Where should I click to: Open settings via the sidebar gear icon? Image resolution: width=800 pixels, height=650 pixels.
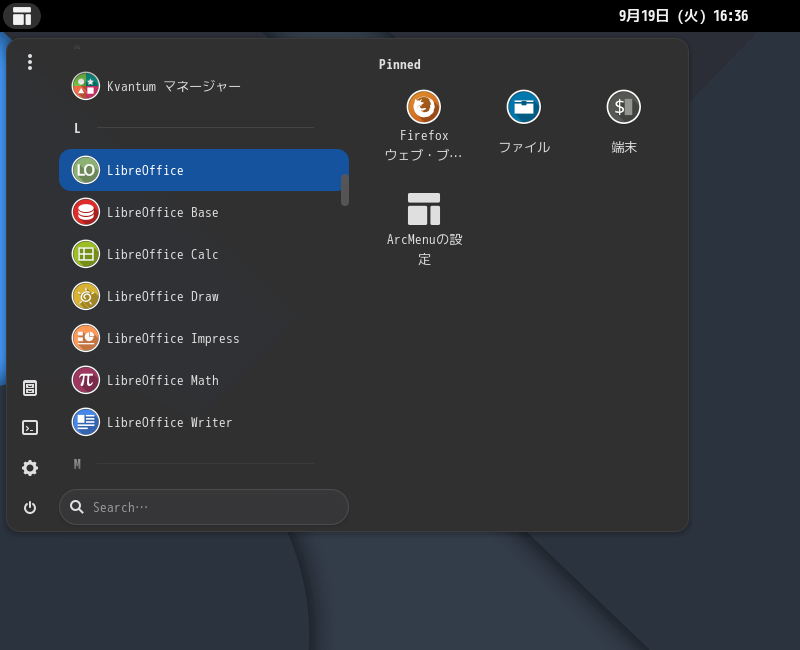(30, 468)
